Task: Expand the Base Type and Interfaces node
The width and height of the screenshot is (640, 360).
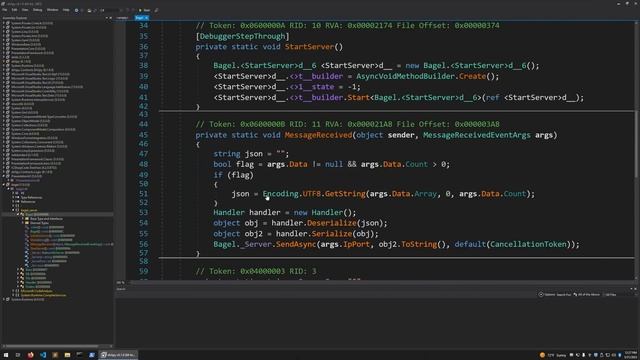Action: (x=23, y=219)
